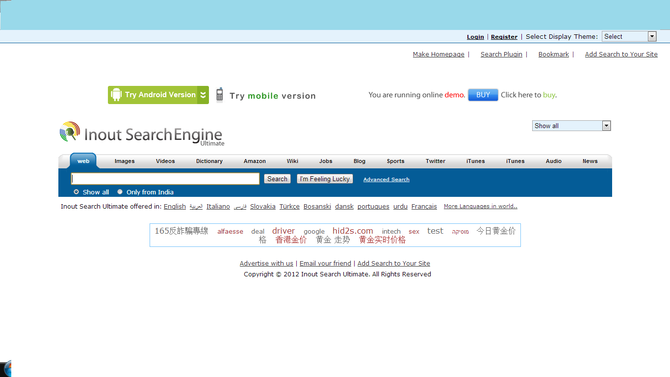Select Only from India radio button

(x=120, y=192)
